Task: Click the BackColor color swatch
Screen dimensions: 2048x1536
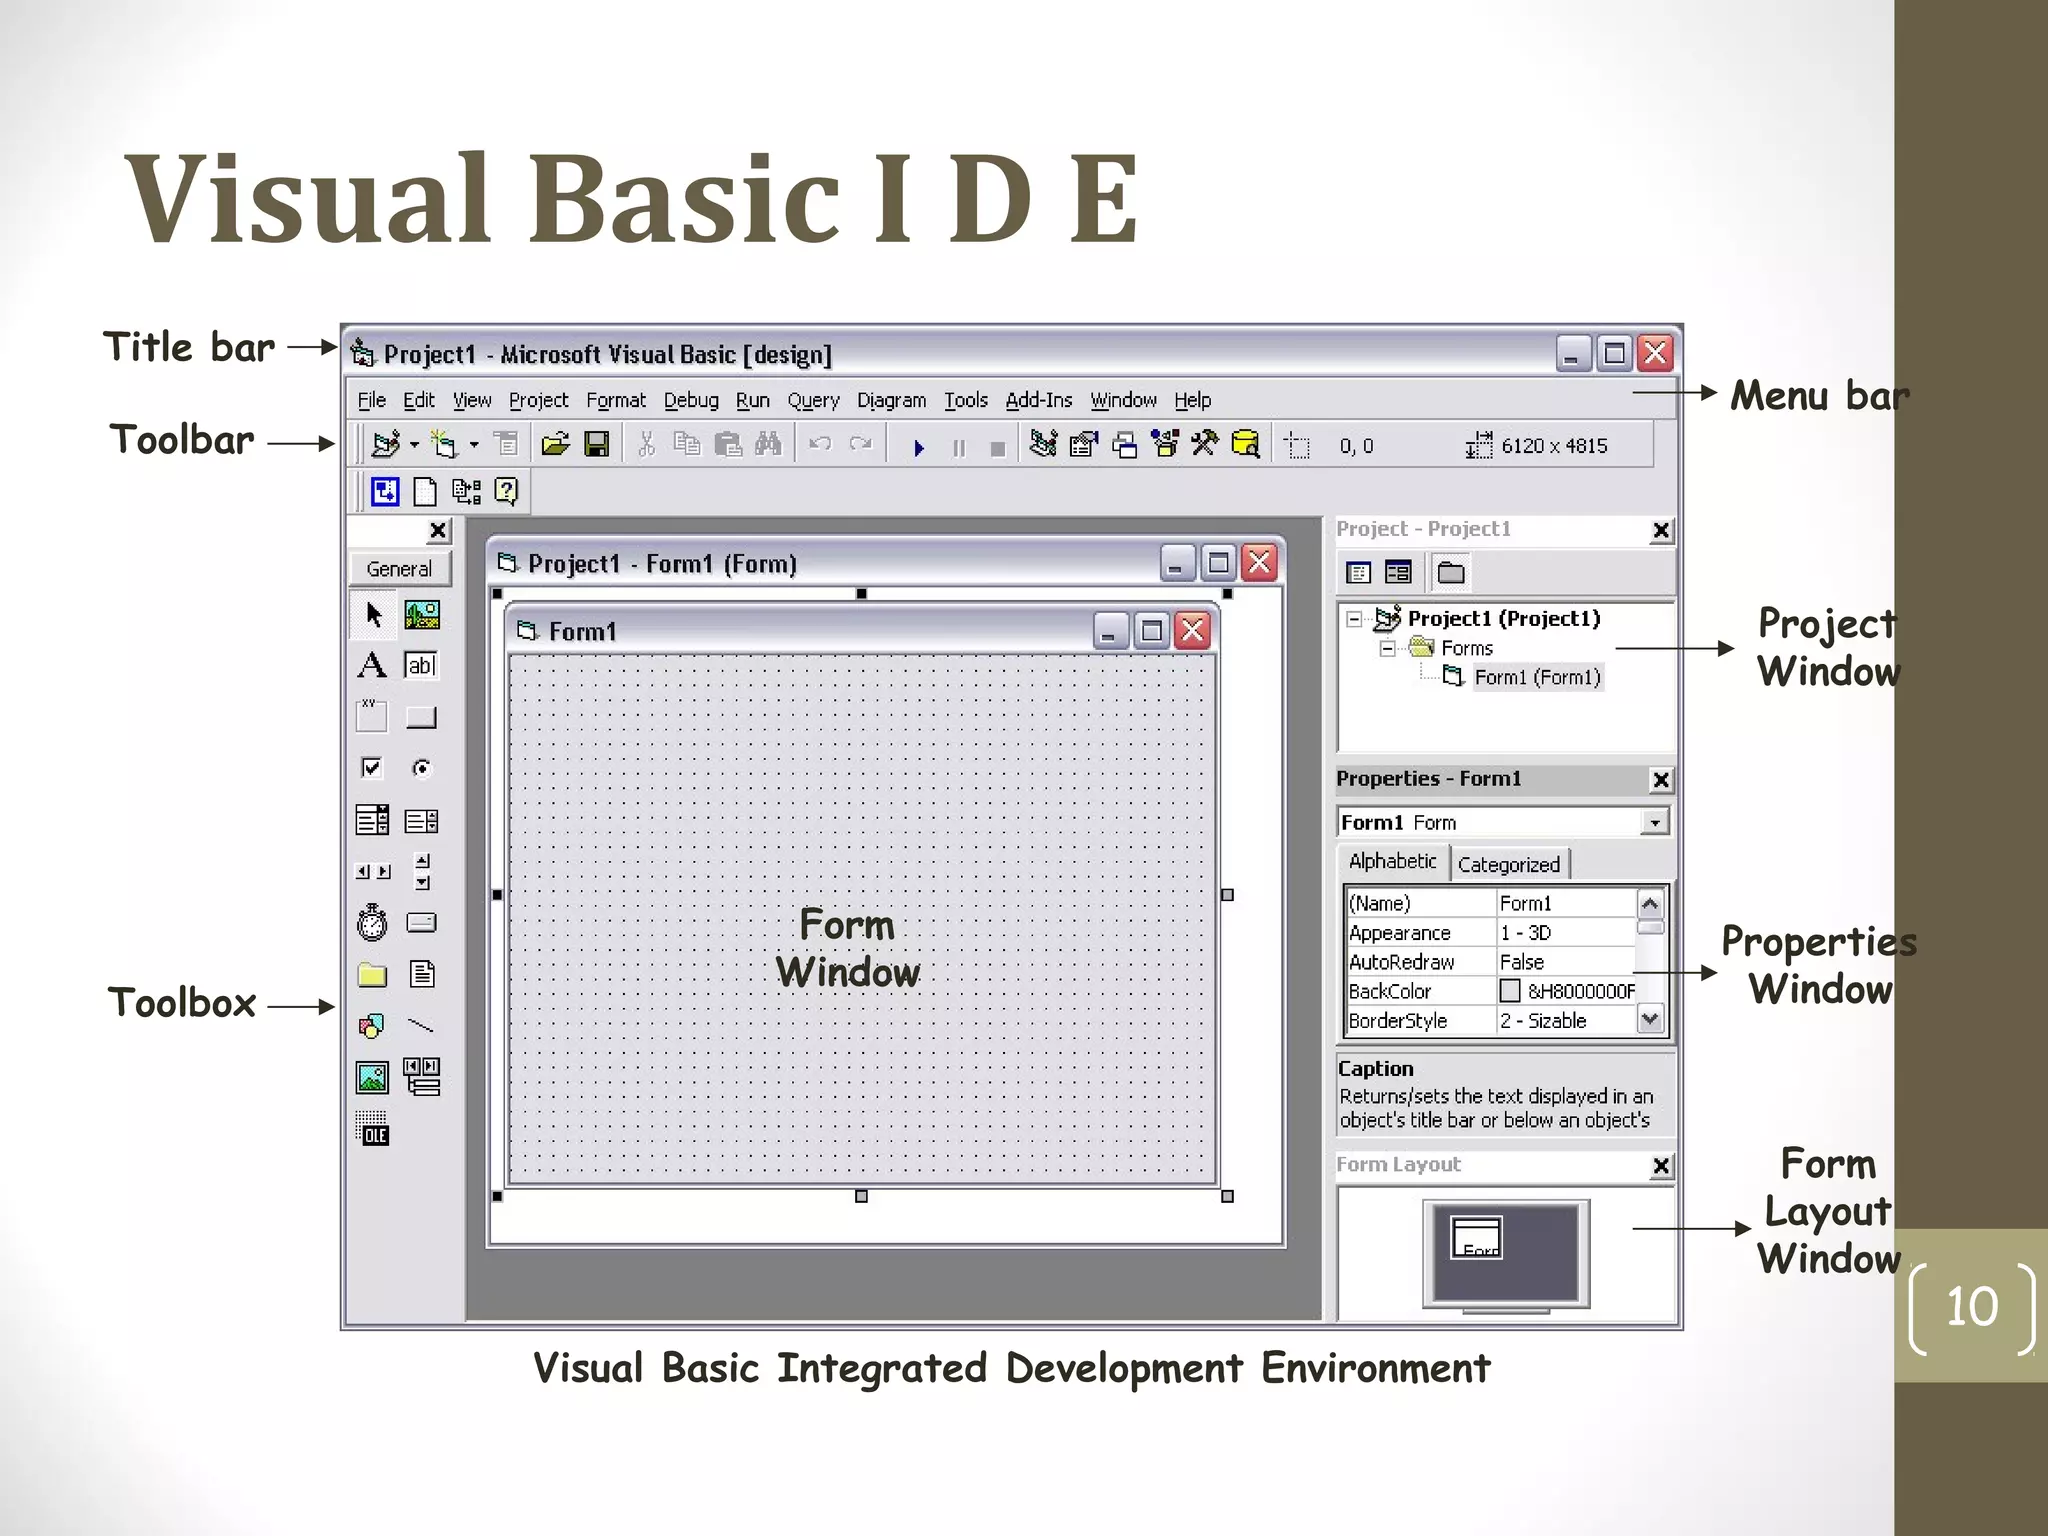Action: 1510,991
